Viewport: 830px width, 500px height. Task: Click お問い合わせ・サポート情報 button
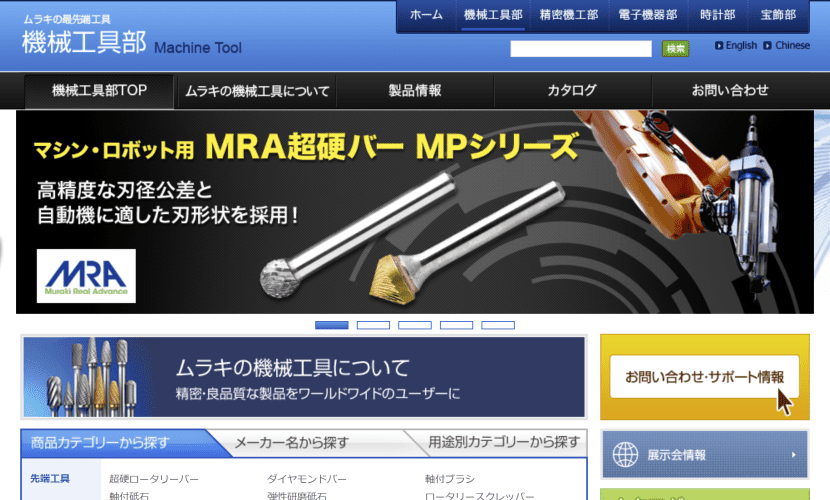705,377
